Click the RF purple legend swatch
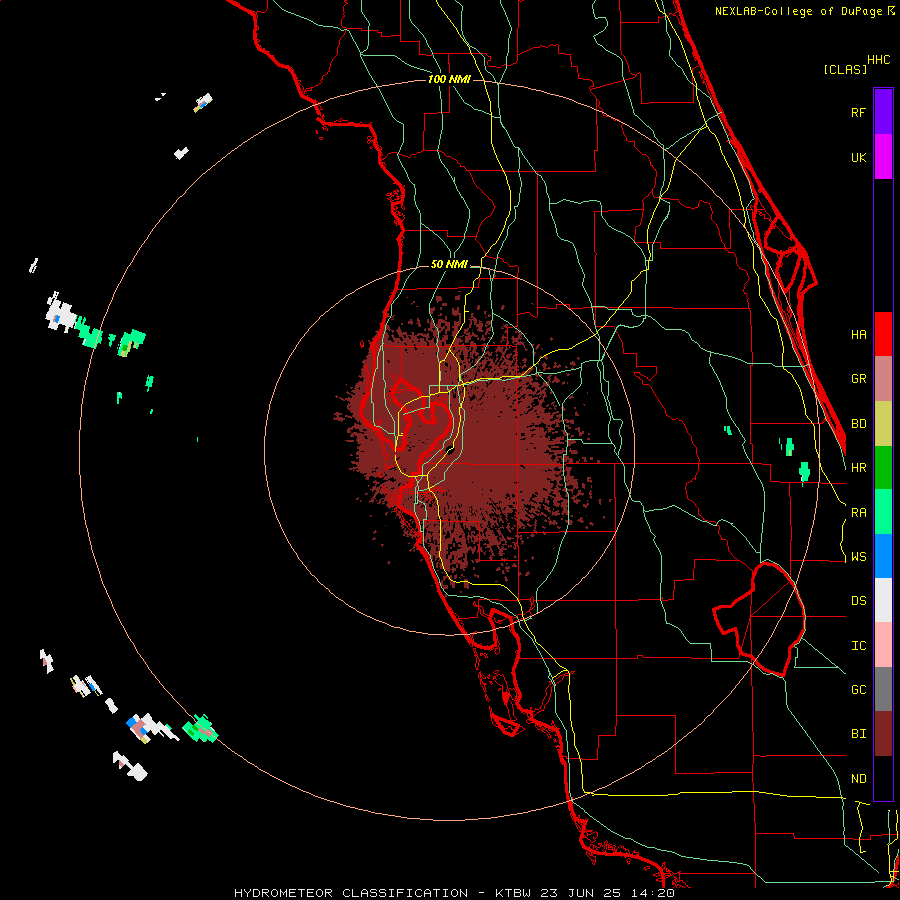Screen dimensions: 900x900 (883, 112)
